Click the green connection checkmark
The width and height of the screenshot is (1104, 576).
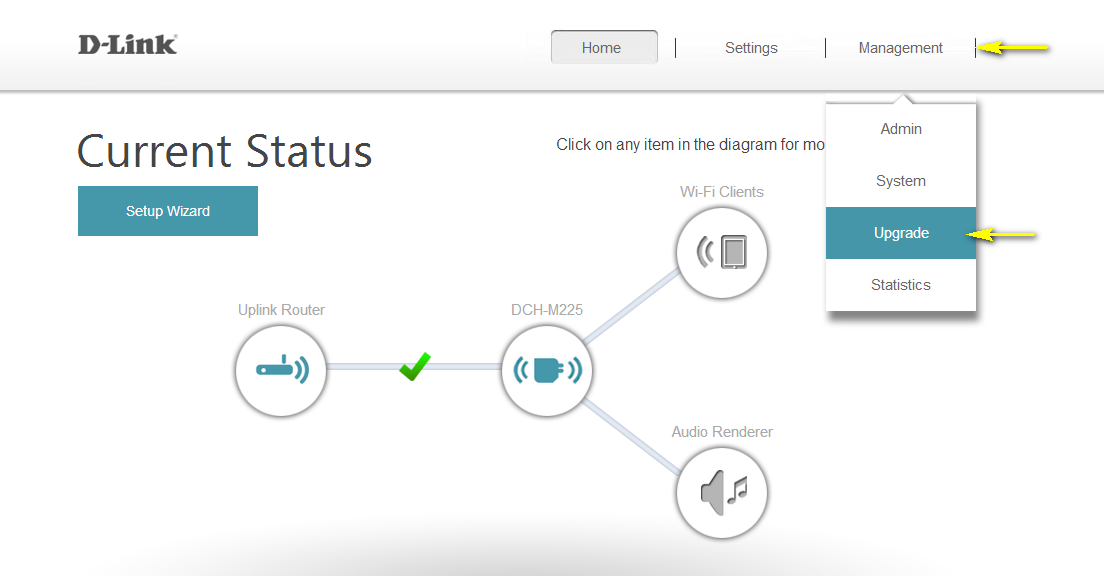tap(414, 366)
